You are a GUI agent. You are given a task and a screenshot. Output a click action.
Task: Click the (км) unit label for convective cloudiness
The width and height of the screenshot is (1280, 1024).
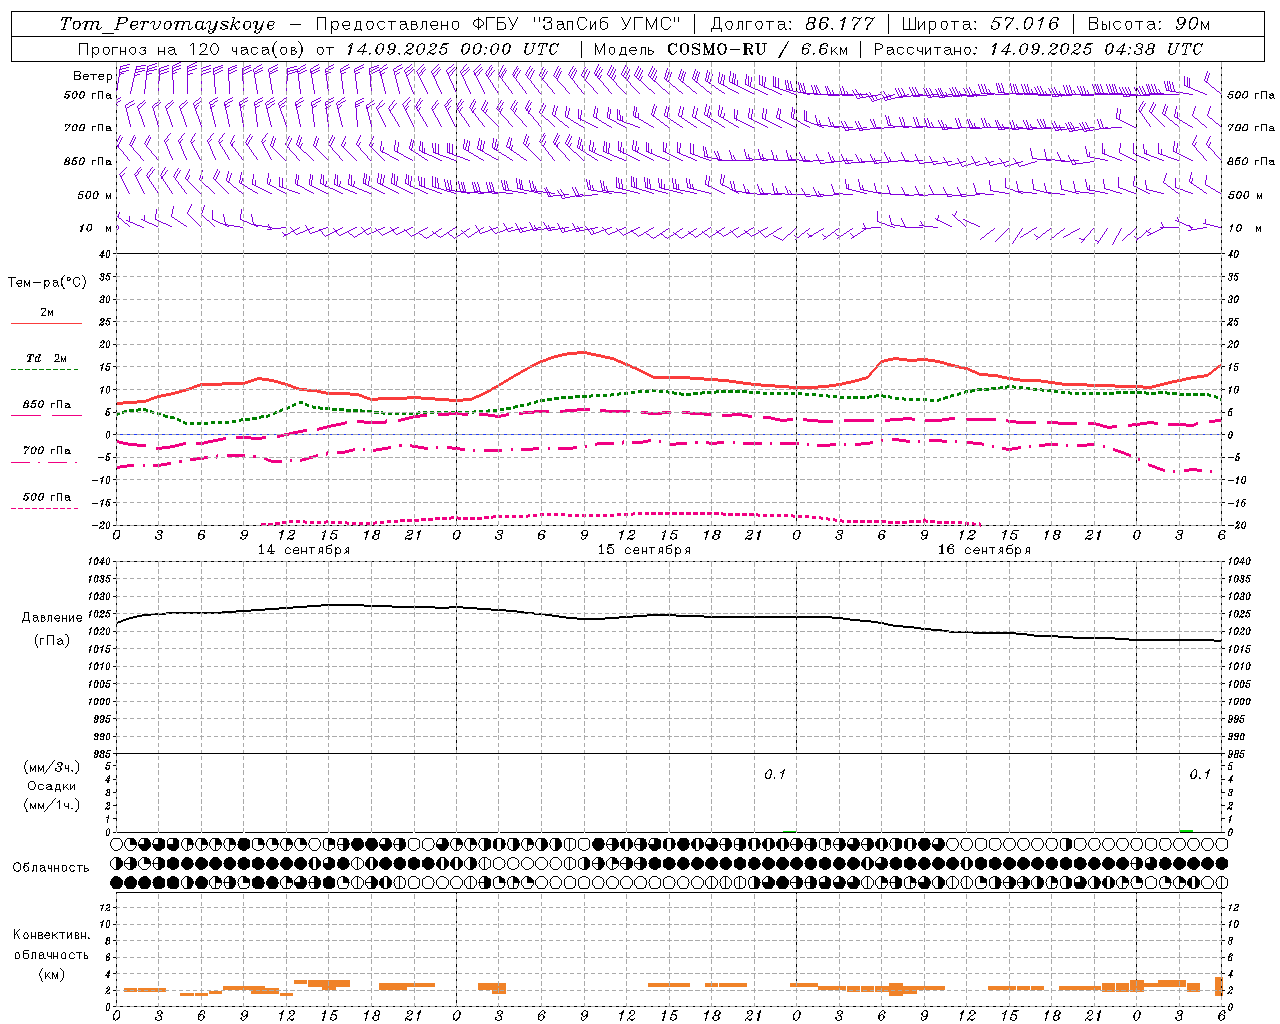pos(51,975)
